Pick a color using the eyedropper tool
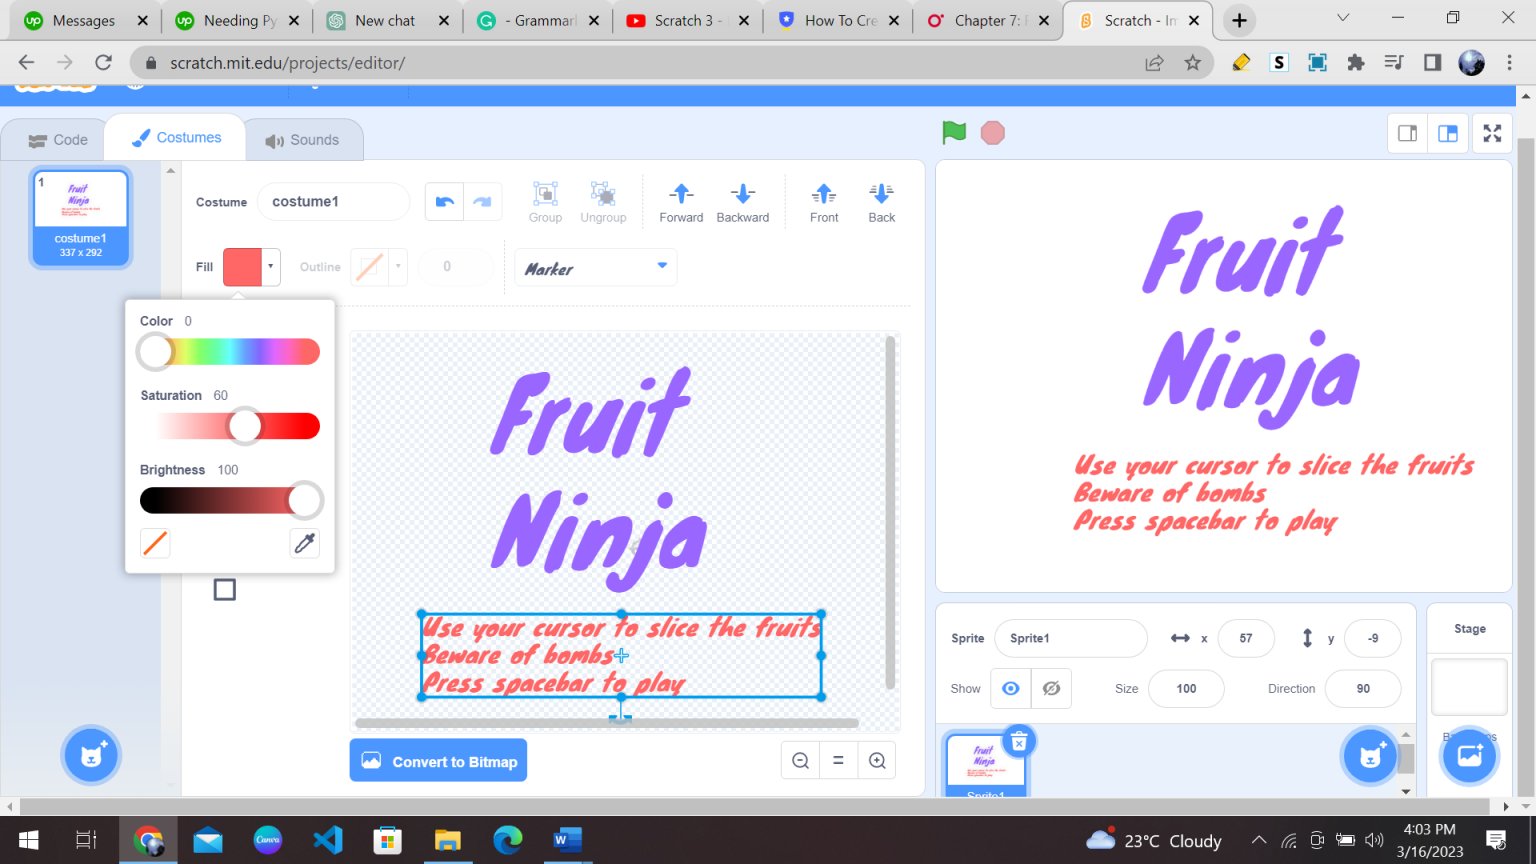The width and height of the screenshot is (1536, 864). coord(304,542)
